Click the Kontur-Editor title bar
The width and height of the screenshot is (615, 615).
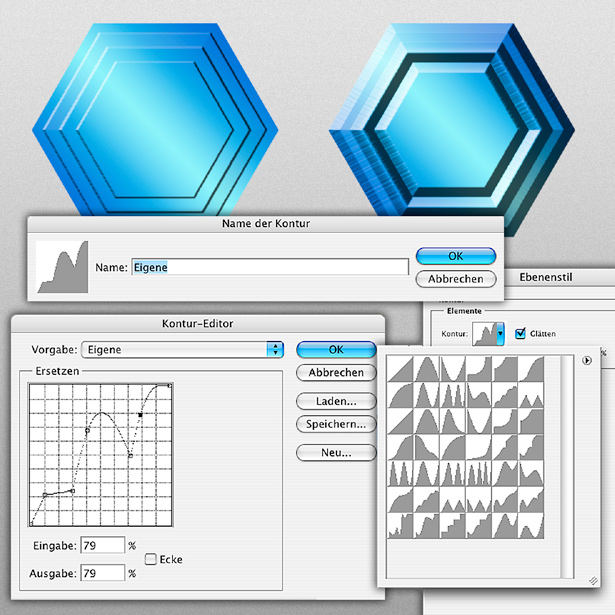198,324
